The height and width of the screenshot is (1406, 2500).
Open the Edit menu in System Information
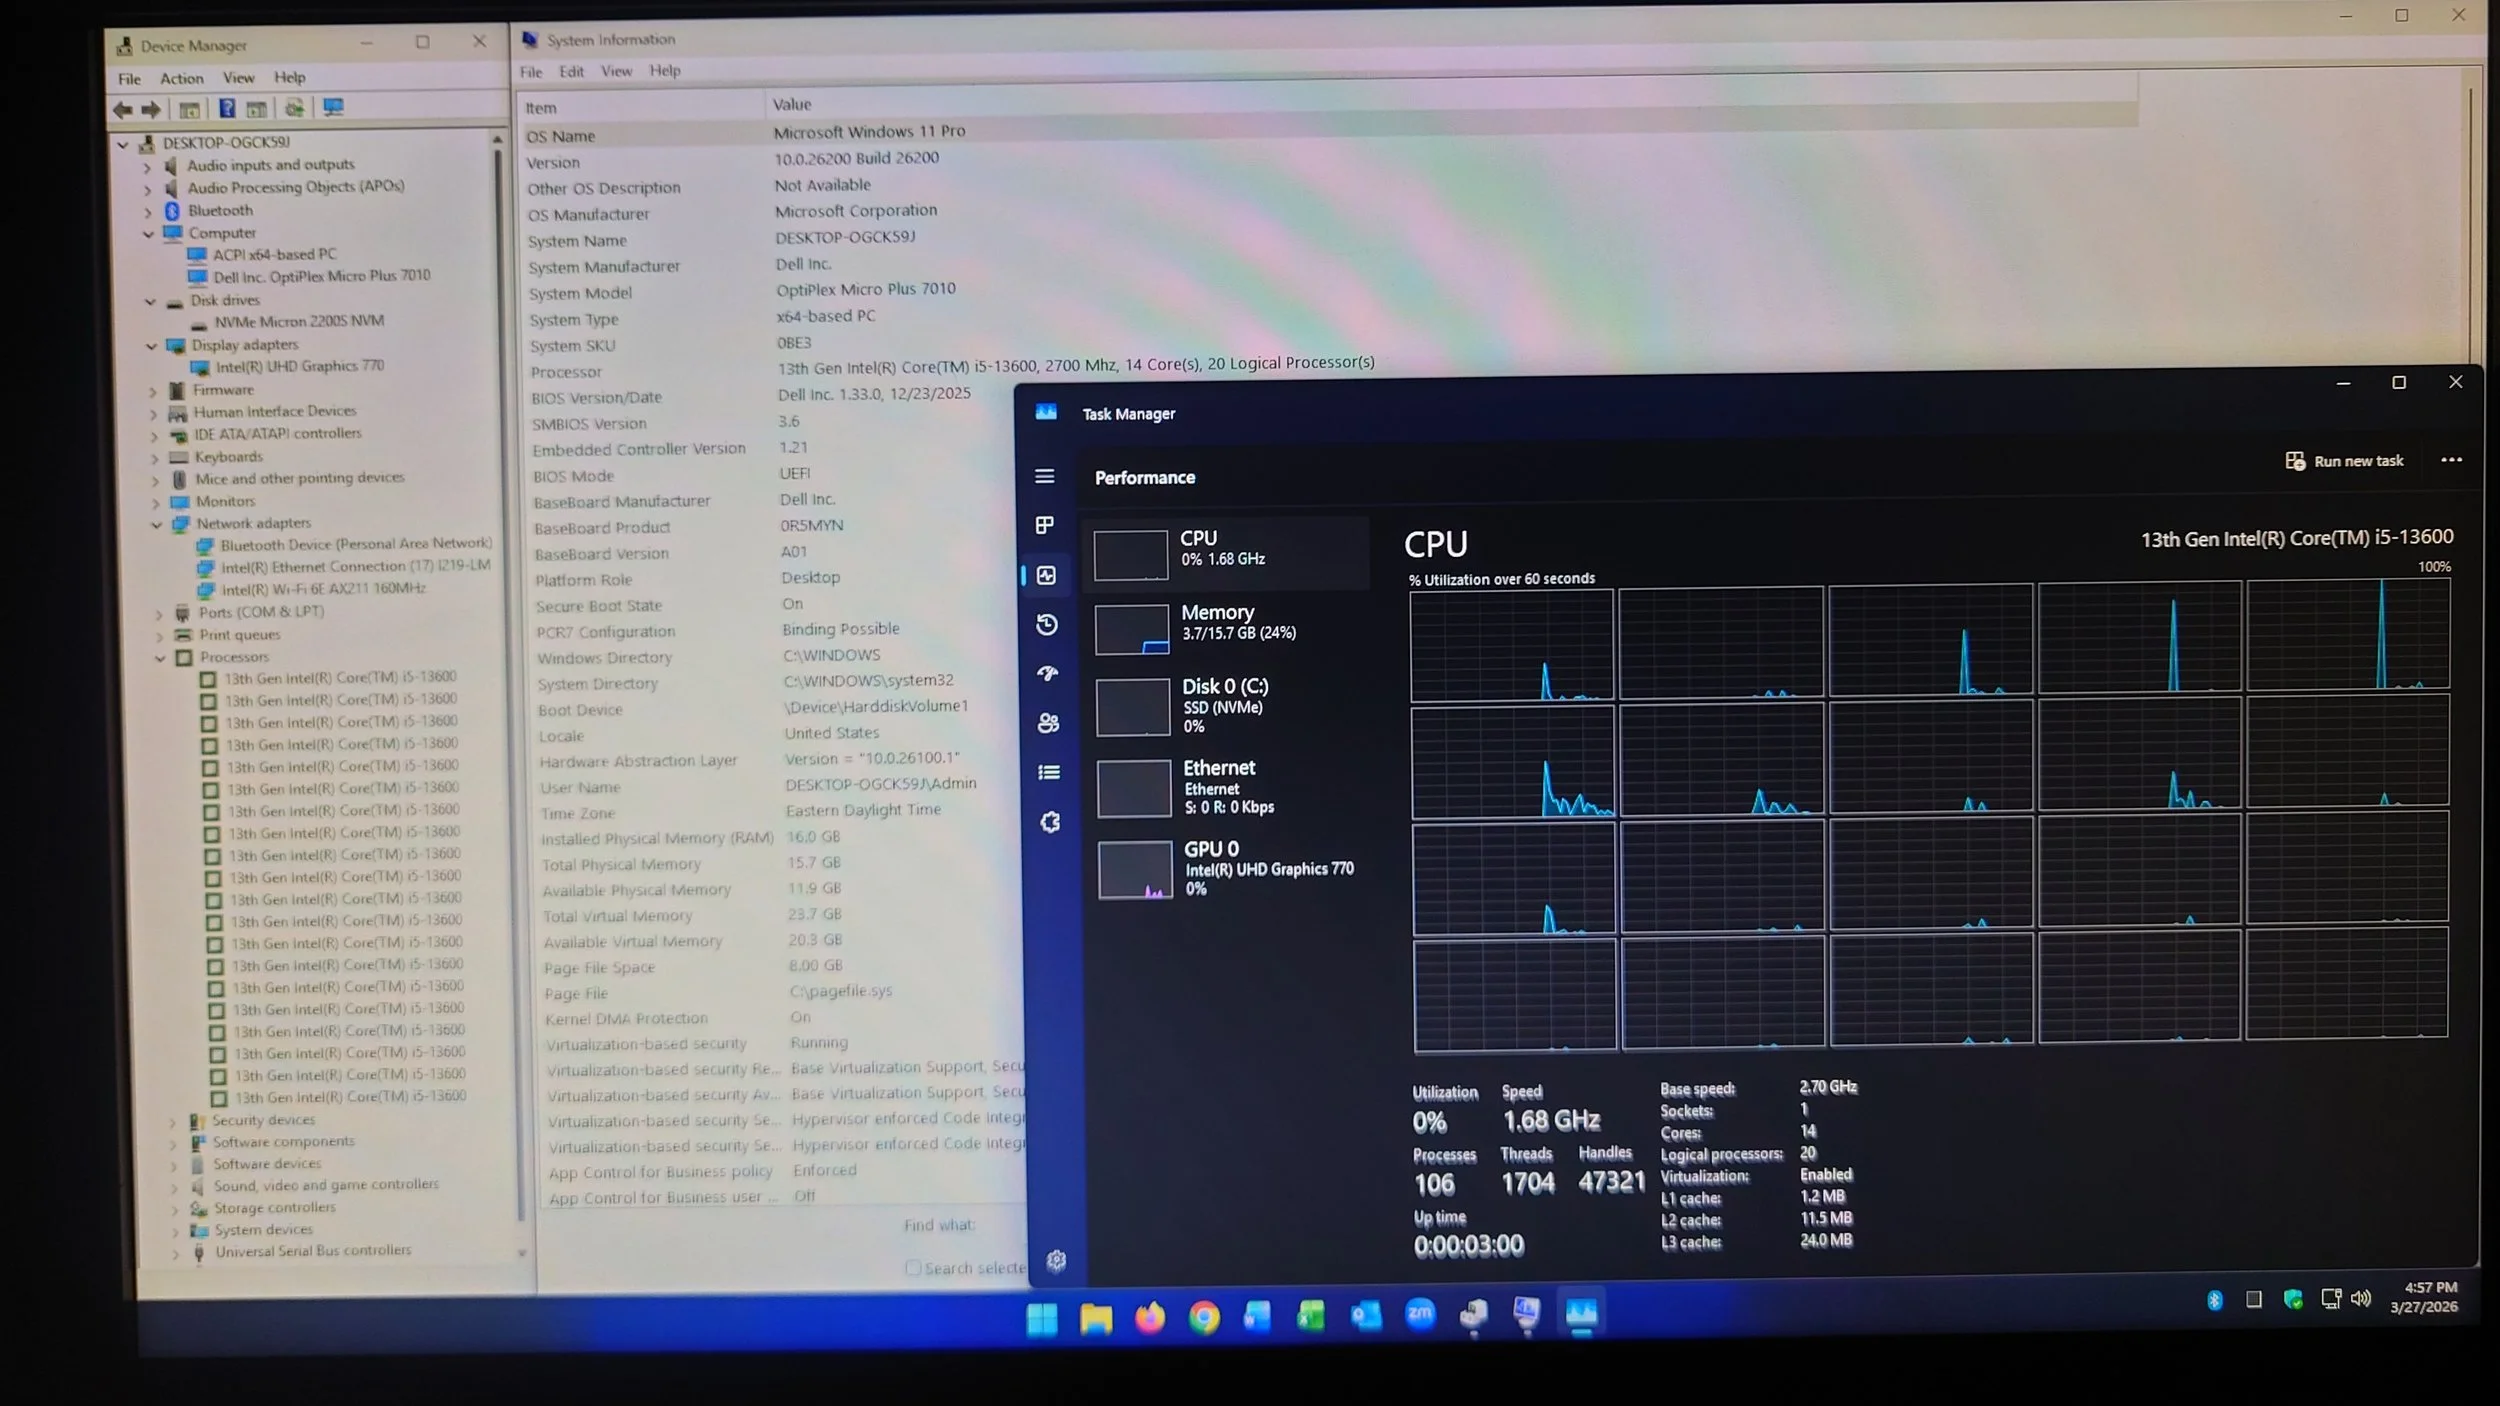tap(571, 71)
